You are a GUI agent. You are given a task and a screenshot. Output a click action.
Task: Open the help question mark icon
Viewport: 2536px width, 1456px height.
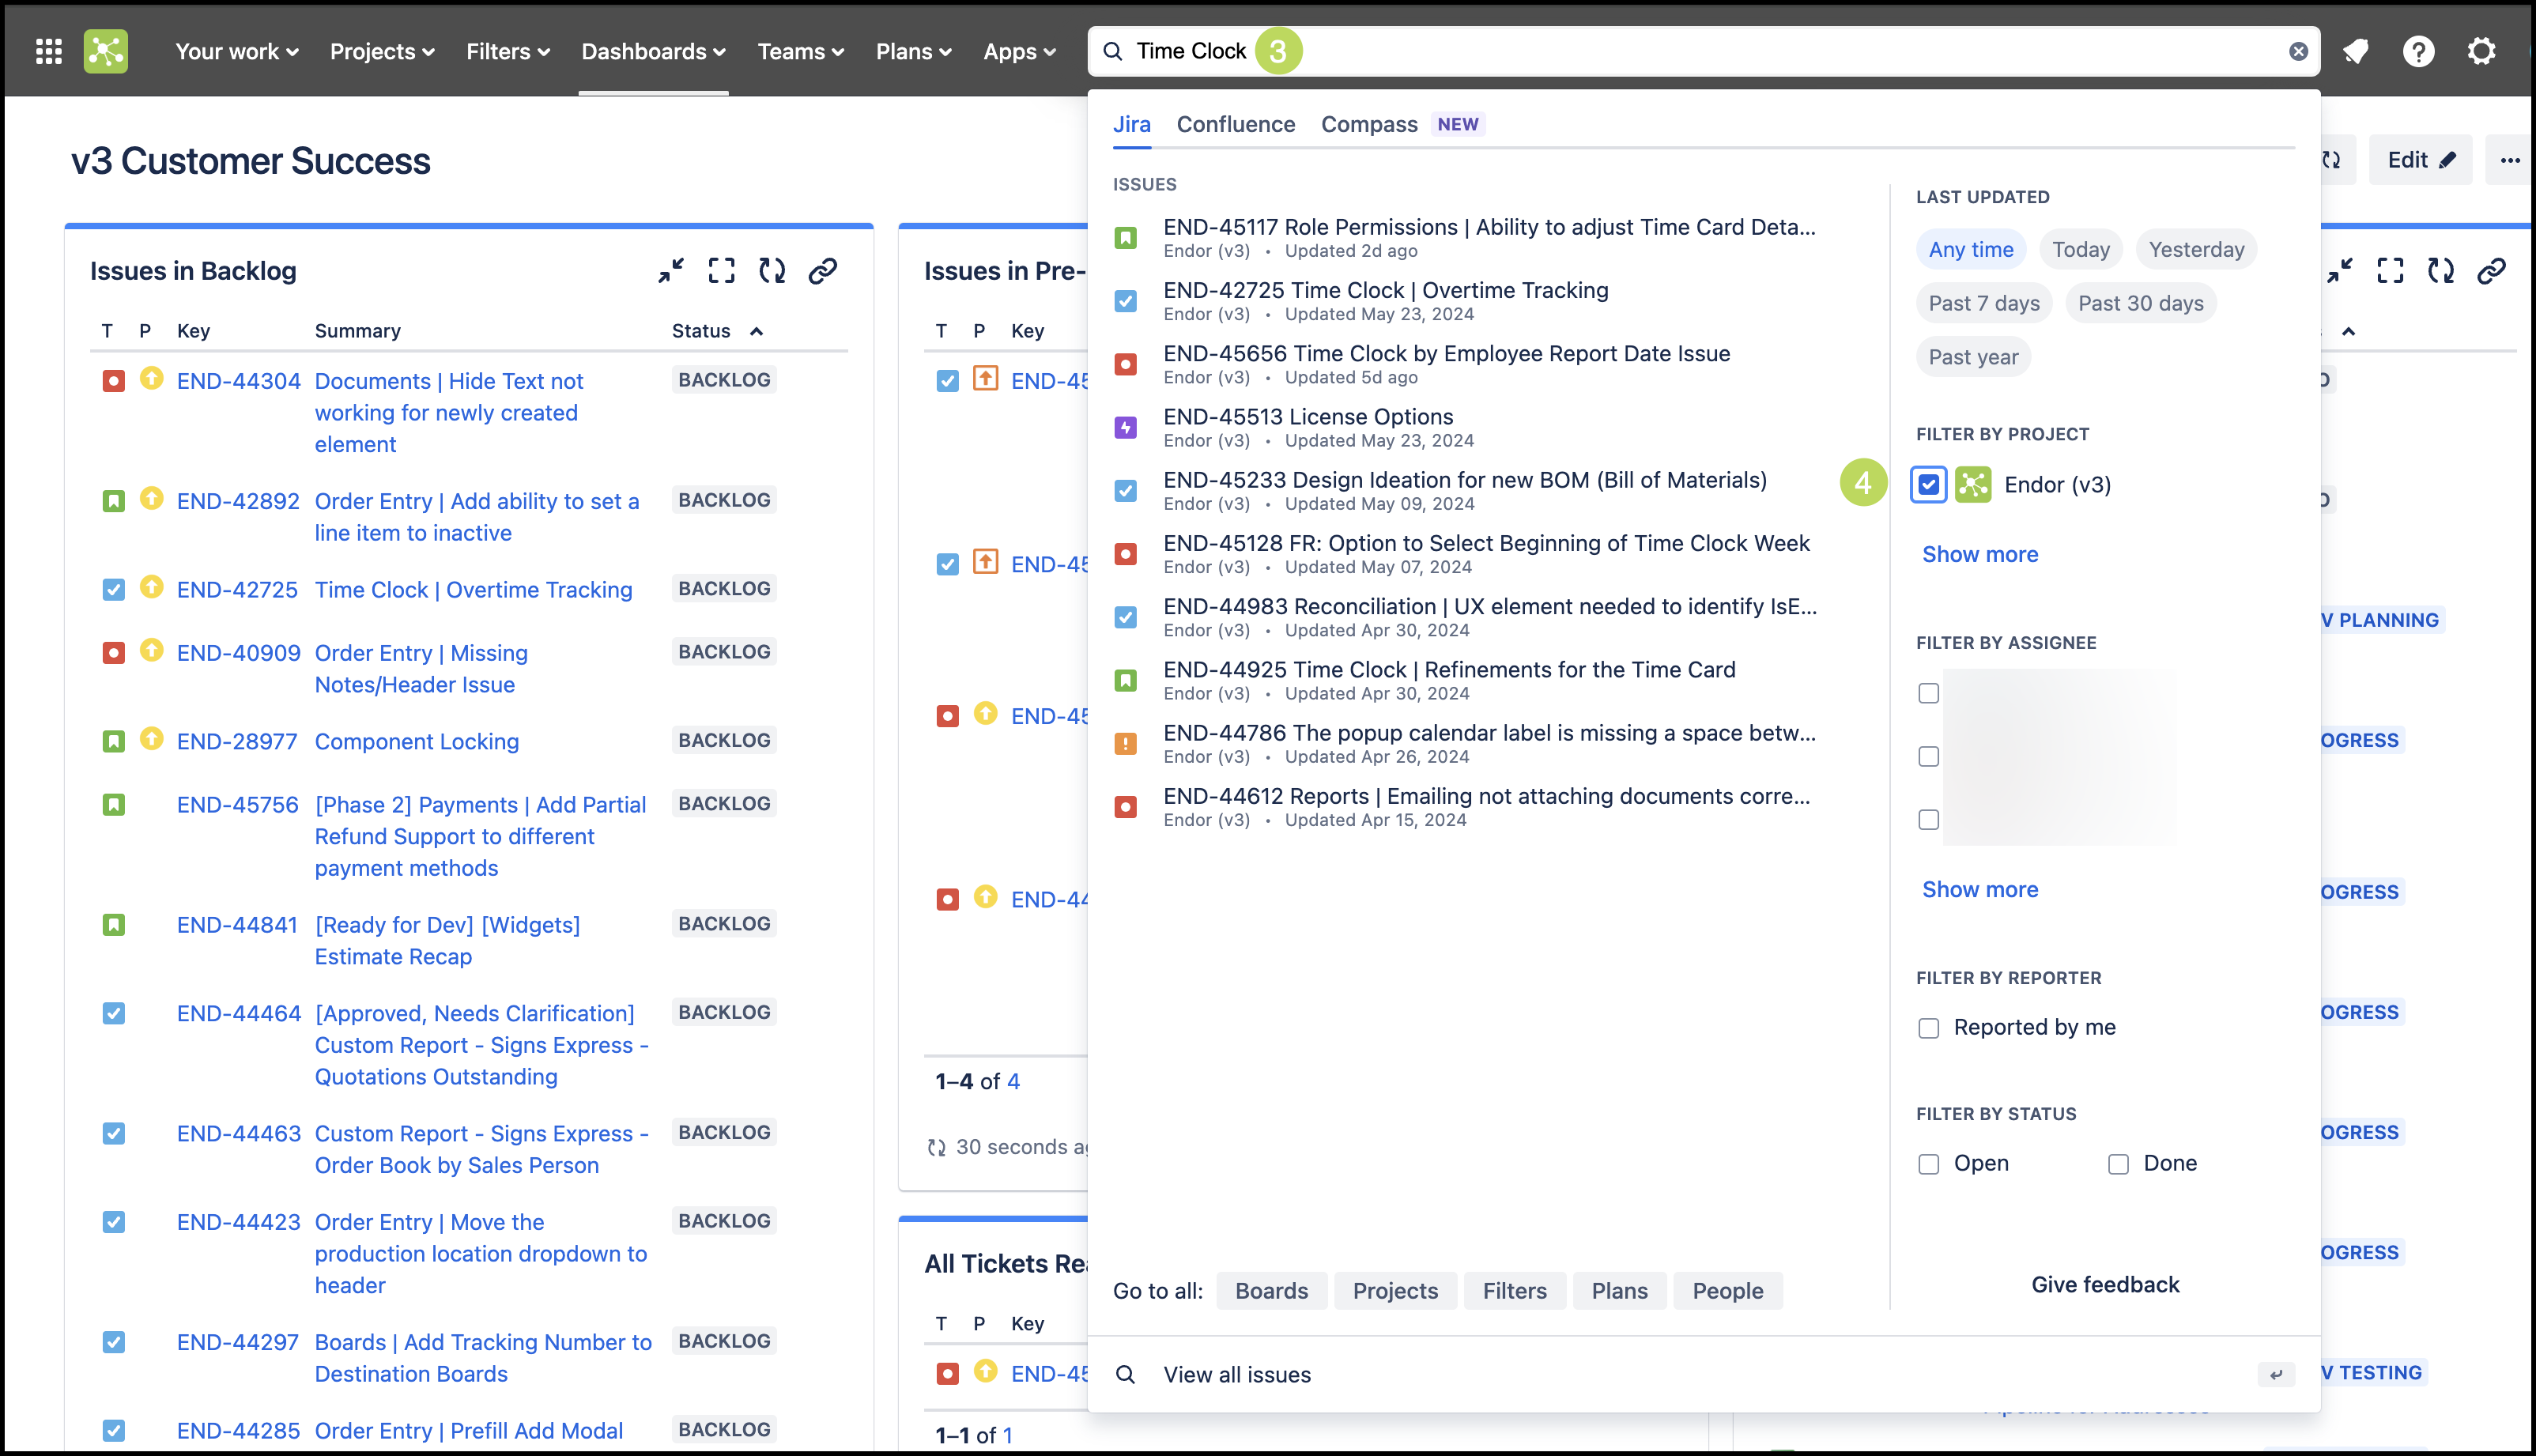coord(2418,51)
